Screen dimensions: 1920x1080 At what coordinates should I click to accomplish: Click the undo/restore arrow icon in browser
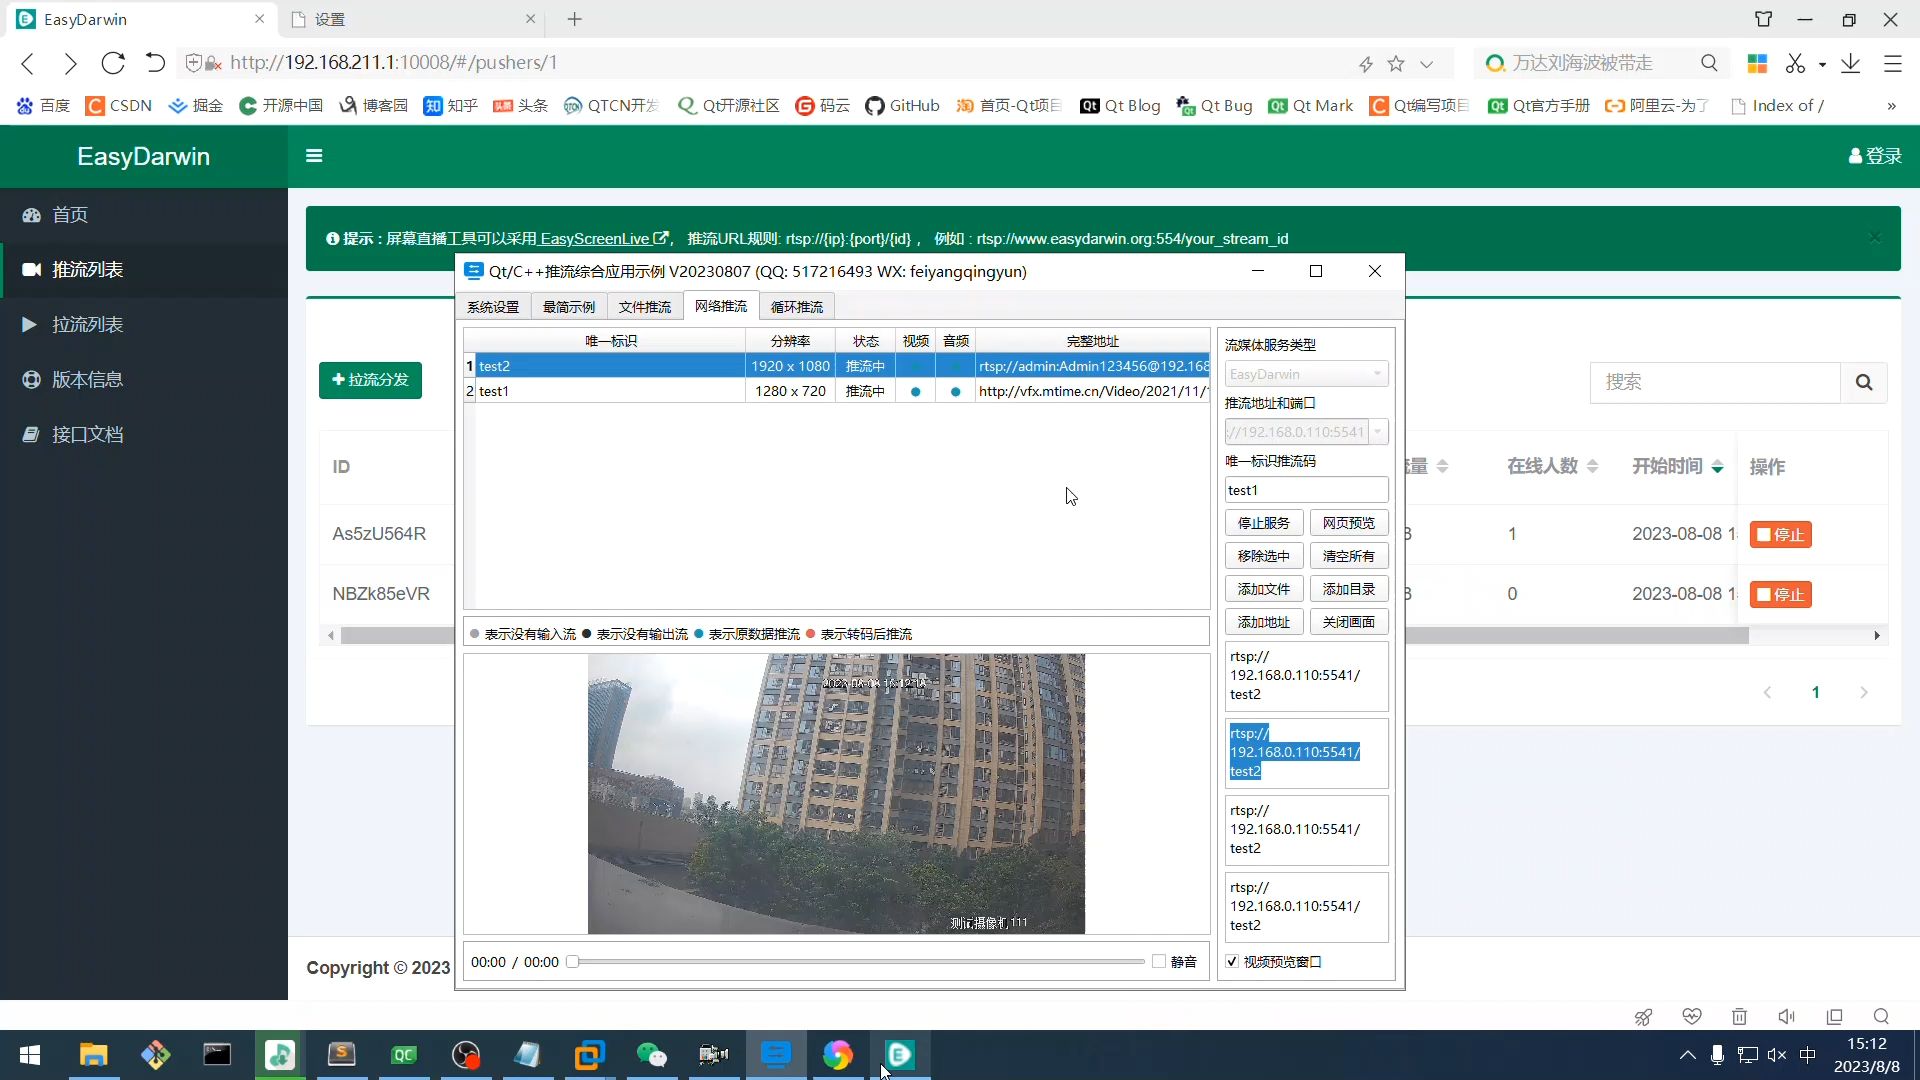click(x=155, y=63)
